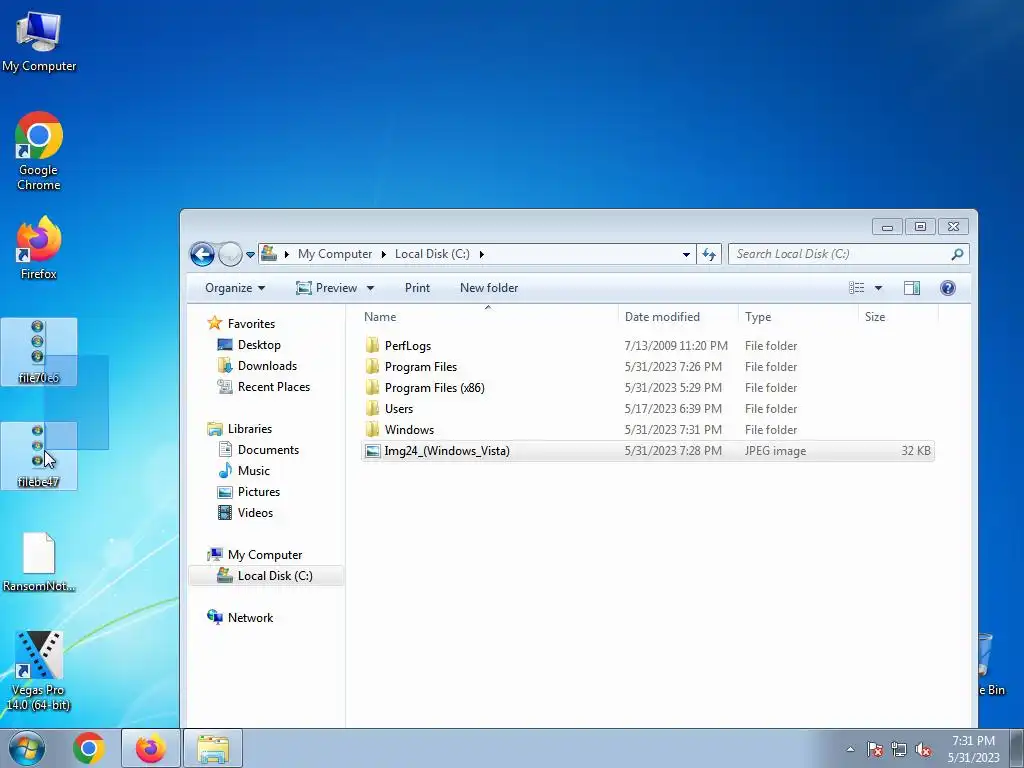Expand arrow after Local Disk (C:) breadcrumb
This screenshot has height=768, width=1024.
coord(482,254)
